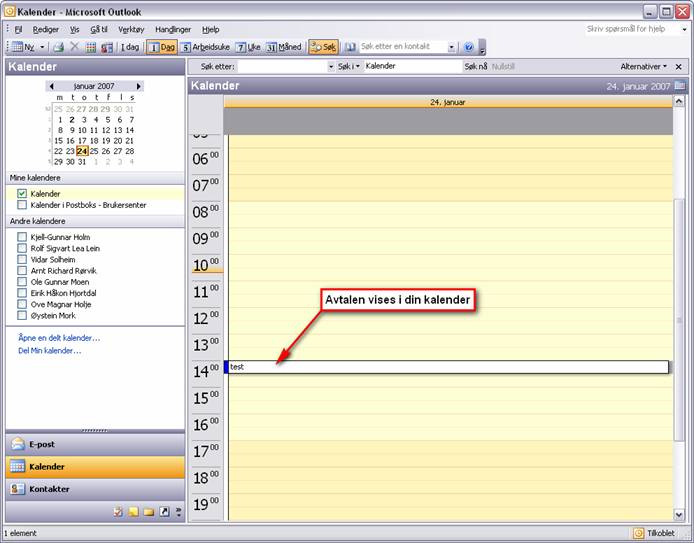Open the Gå til menu
Viewport: 694px width, 543px height.
99,30
